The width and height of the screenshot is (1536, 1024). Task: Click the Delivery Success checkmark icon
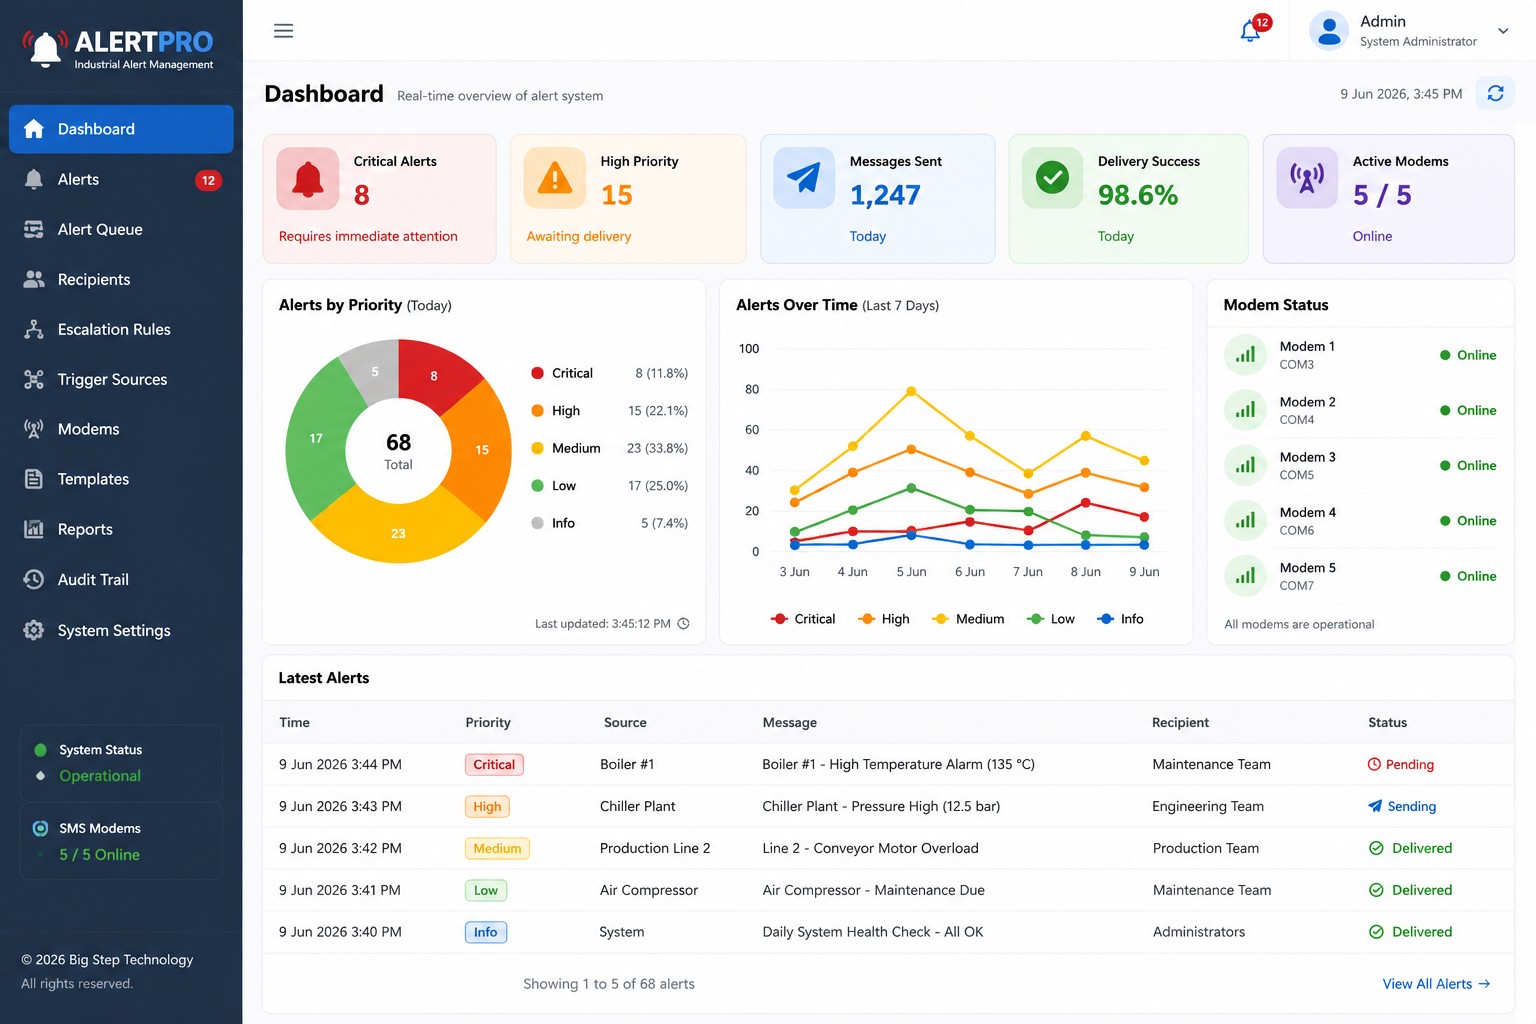(1052, 178)
